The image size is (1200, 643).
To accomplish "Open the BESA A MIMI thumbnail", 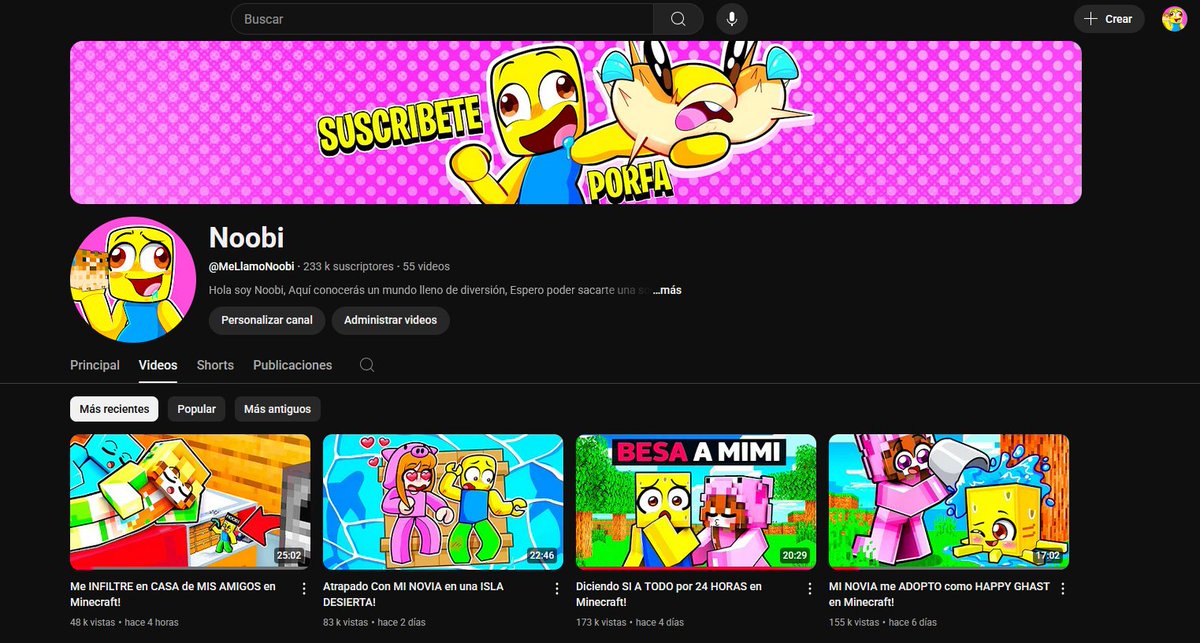I will [696, 501].
